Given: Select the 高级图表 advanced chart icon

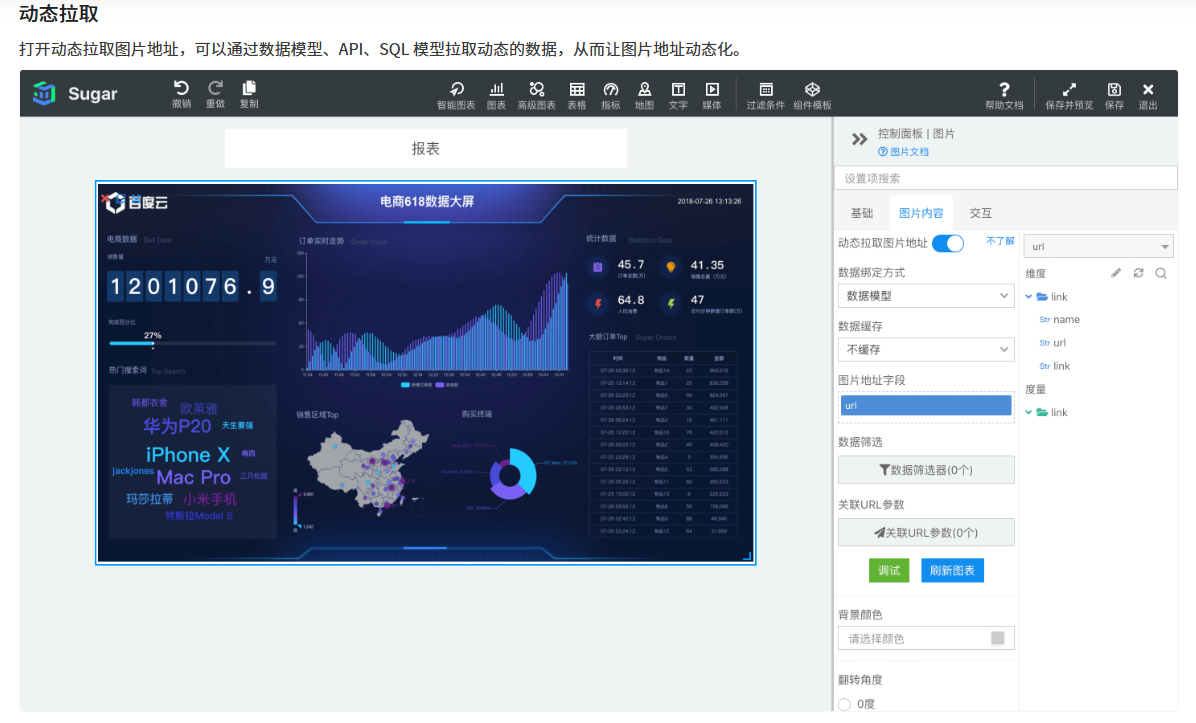Looking at the screenshot, I should (x=537, y=89).
